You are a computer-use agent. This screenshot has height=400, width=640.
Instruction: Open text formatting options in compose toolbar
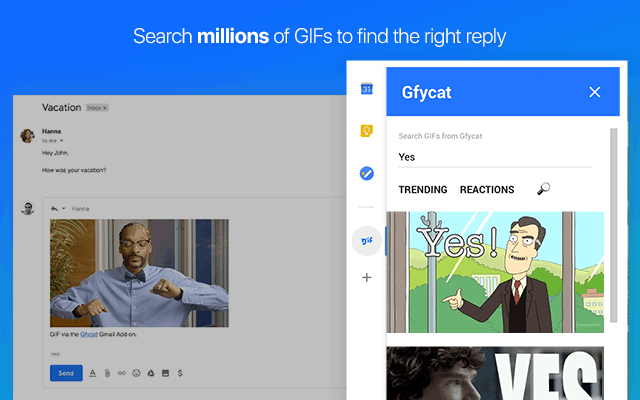click(93, 373)
